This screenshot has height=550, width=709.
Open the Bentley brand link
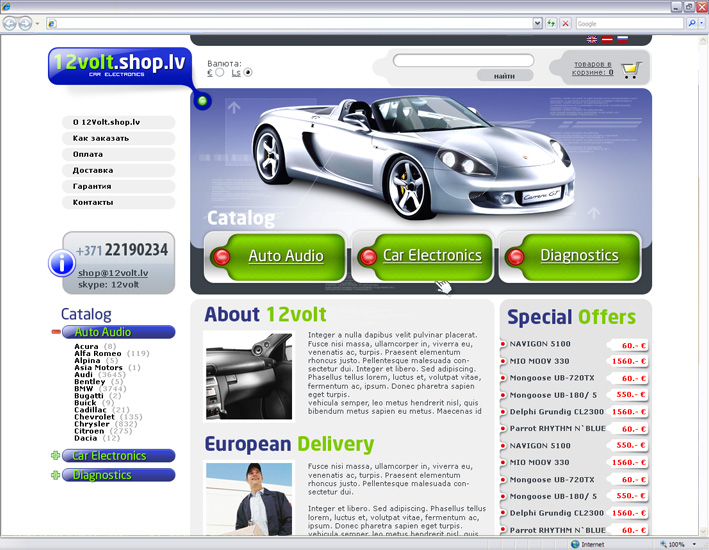pyautogui.click(x=90, y=381)
